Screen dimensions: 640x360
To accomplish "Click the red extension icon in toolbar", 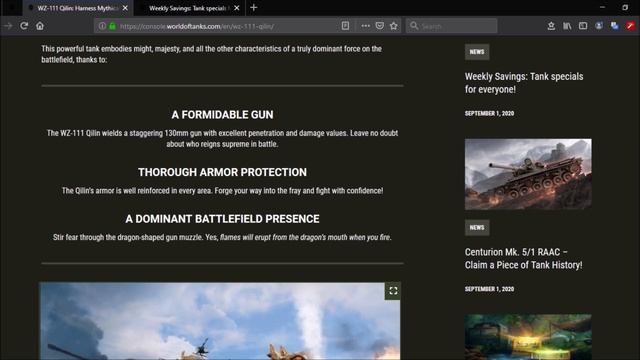I will tap(631, 26).
